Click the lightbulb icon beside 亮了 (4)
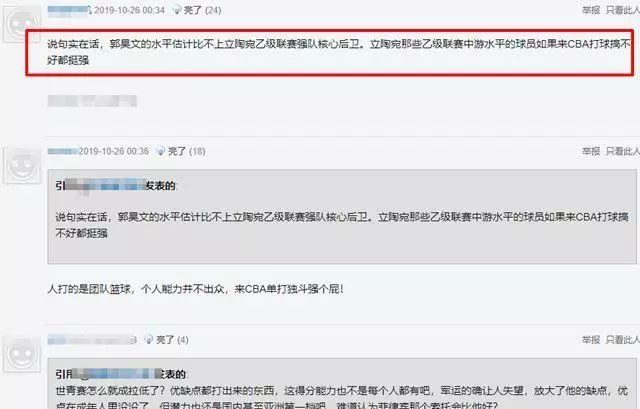 (149, 340)
